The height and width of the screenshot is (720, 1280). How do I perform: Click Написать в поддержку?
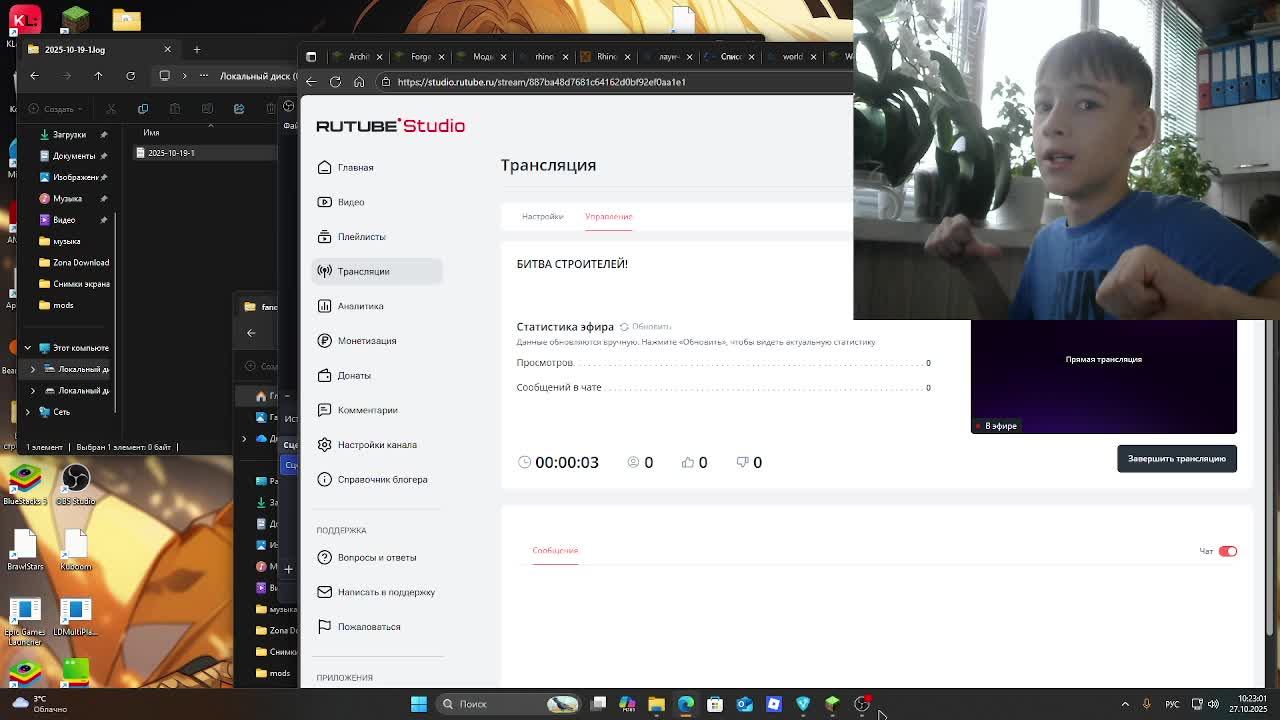[376, 592]
